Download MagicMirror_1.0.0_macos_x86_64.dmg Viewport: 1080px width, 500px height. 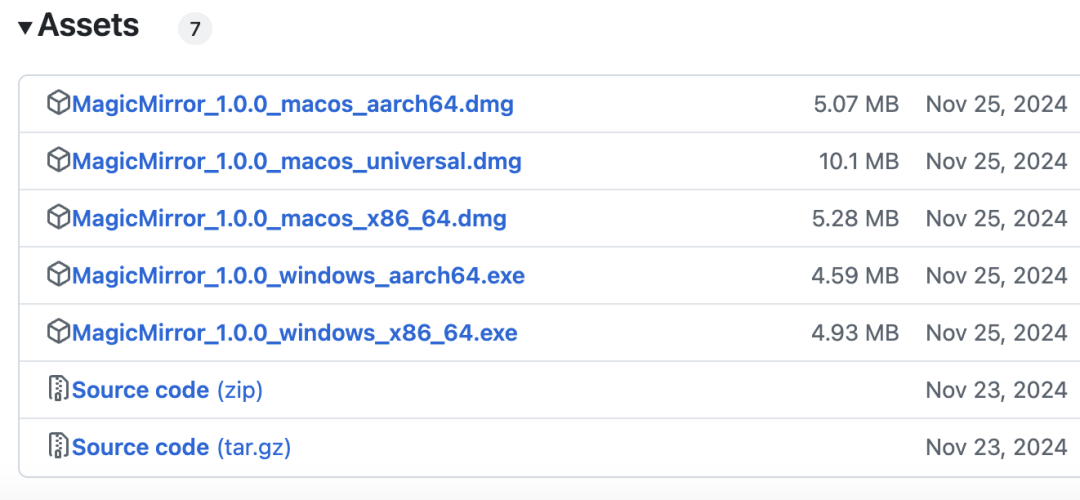(x=289, y=218)
